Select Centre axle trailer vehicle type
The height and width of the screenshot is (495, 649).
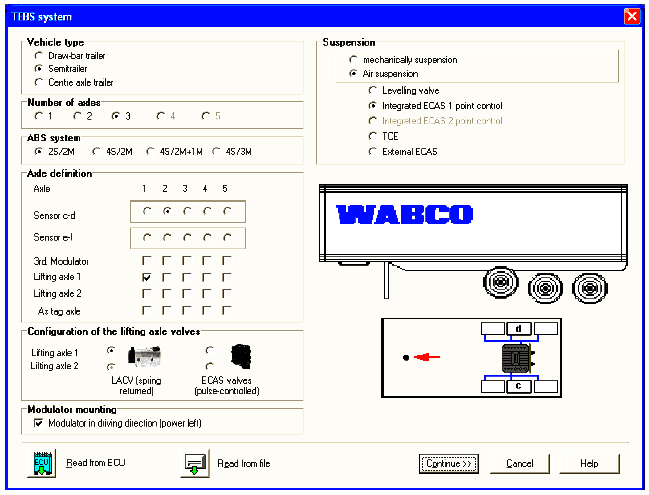[38, 82]
